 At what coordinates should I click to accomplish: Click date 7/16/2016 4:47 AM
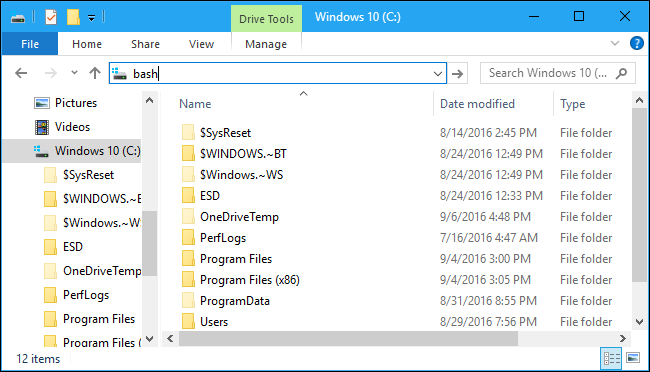coord(488,238)
